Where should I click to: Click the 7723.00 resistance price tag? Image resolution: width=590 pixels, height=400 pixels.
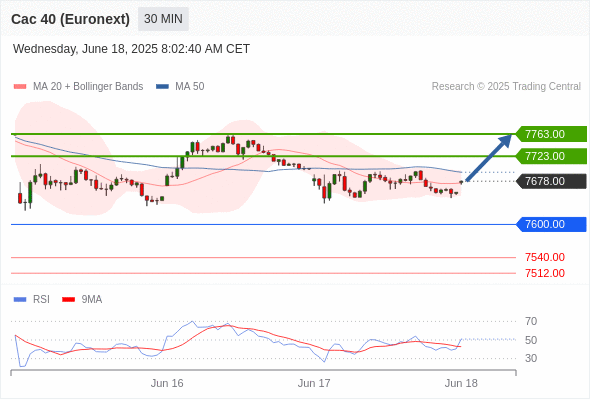(x=551, y=156)
